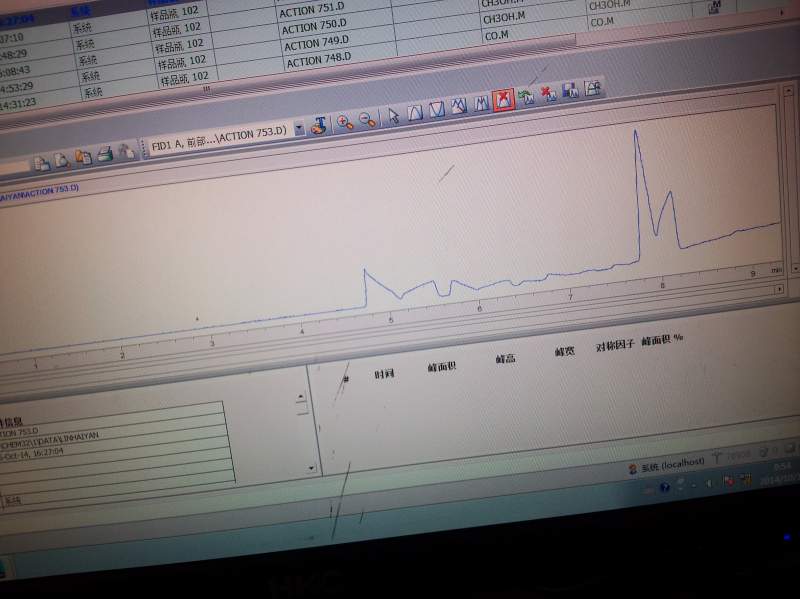Click the printer icon in left toolbar
Screen dimensions: 800x599
coord(105,154)
